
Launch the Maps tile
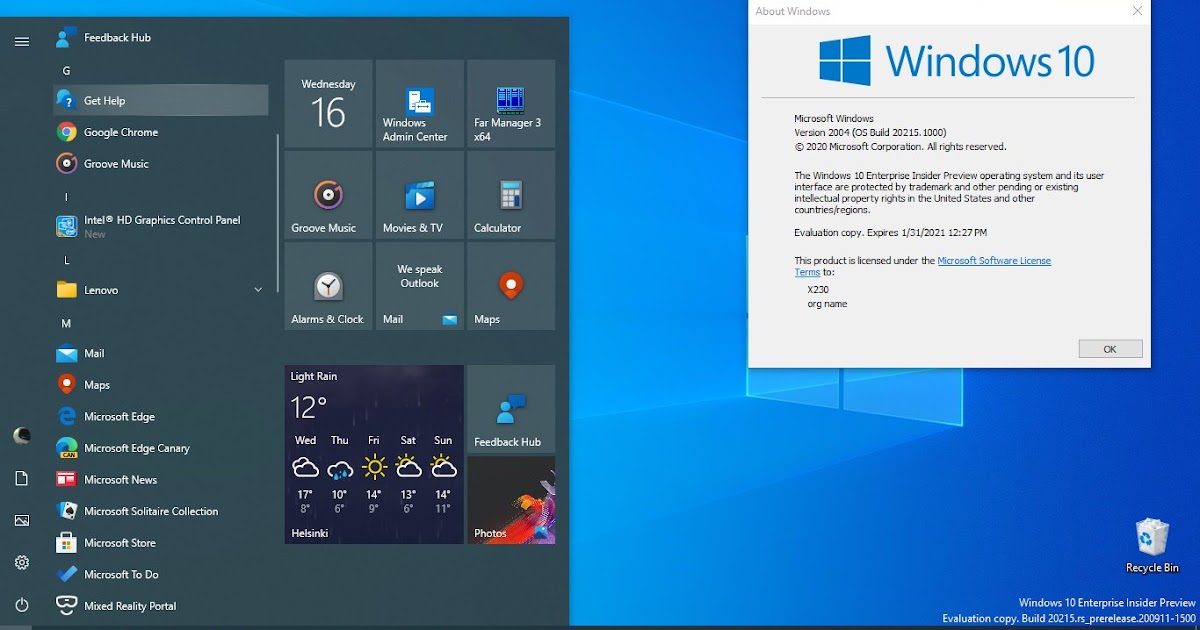click(x=511, y=287)
